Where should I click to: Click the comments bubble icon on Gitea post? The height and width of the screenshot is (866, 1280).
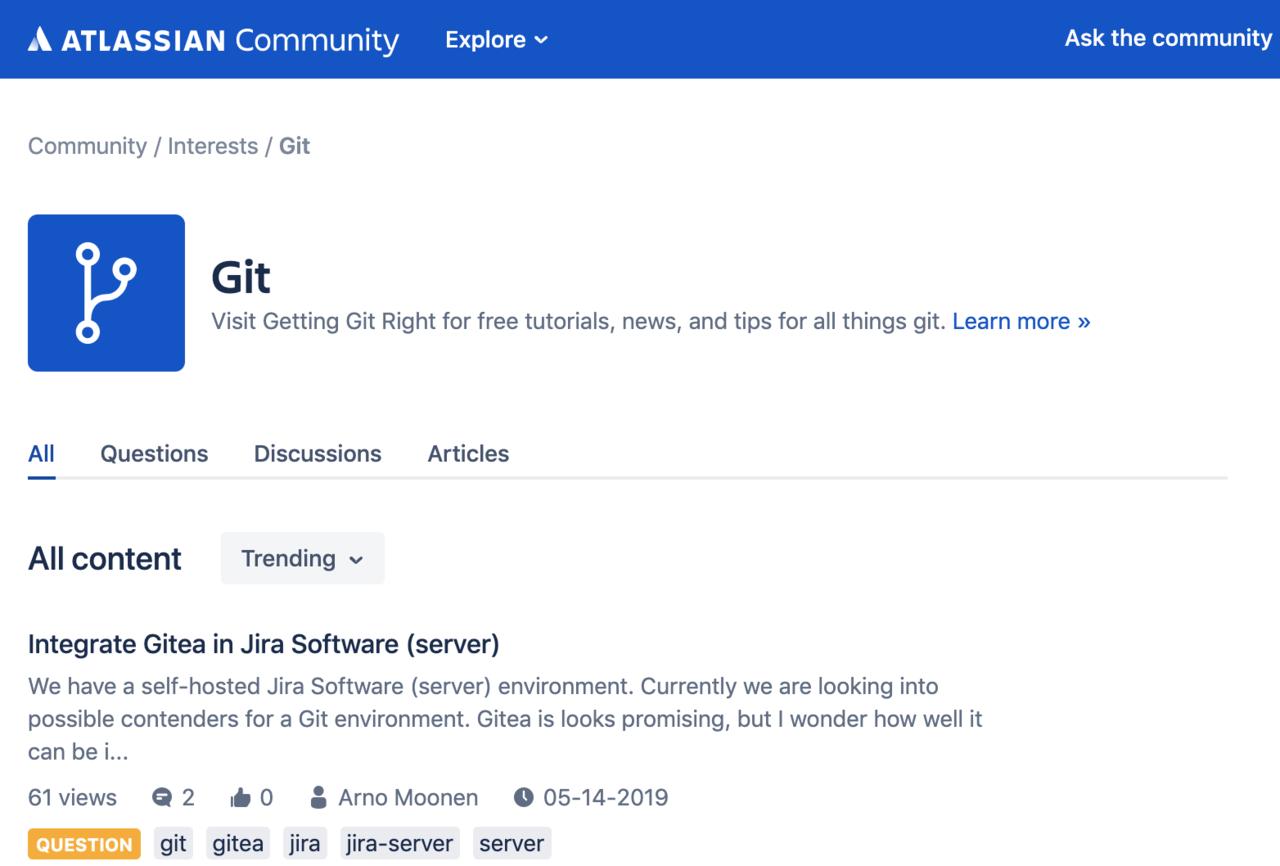161,798
